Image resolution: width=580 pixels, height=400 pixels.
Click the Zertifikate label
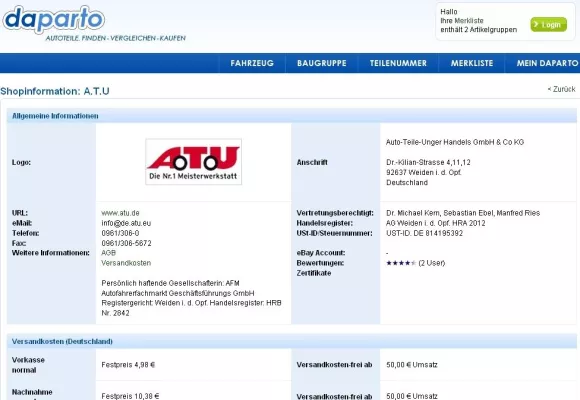[314, 273]
